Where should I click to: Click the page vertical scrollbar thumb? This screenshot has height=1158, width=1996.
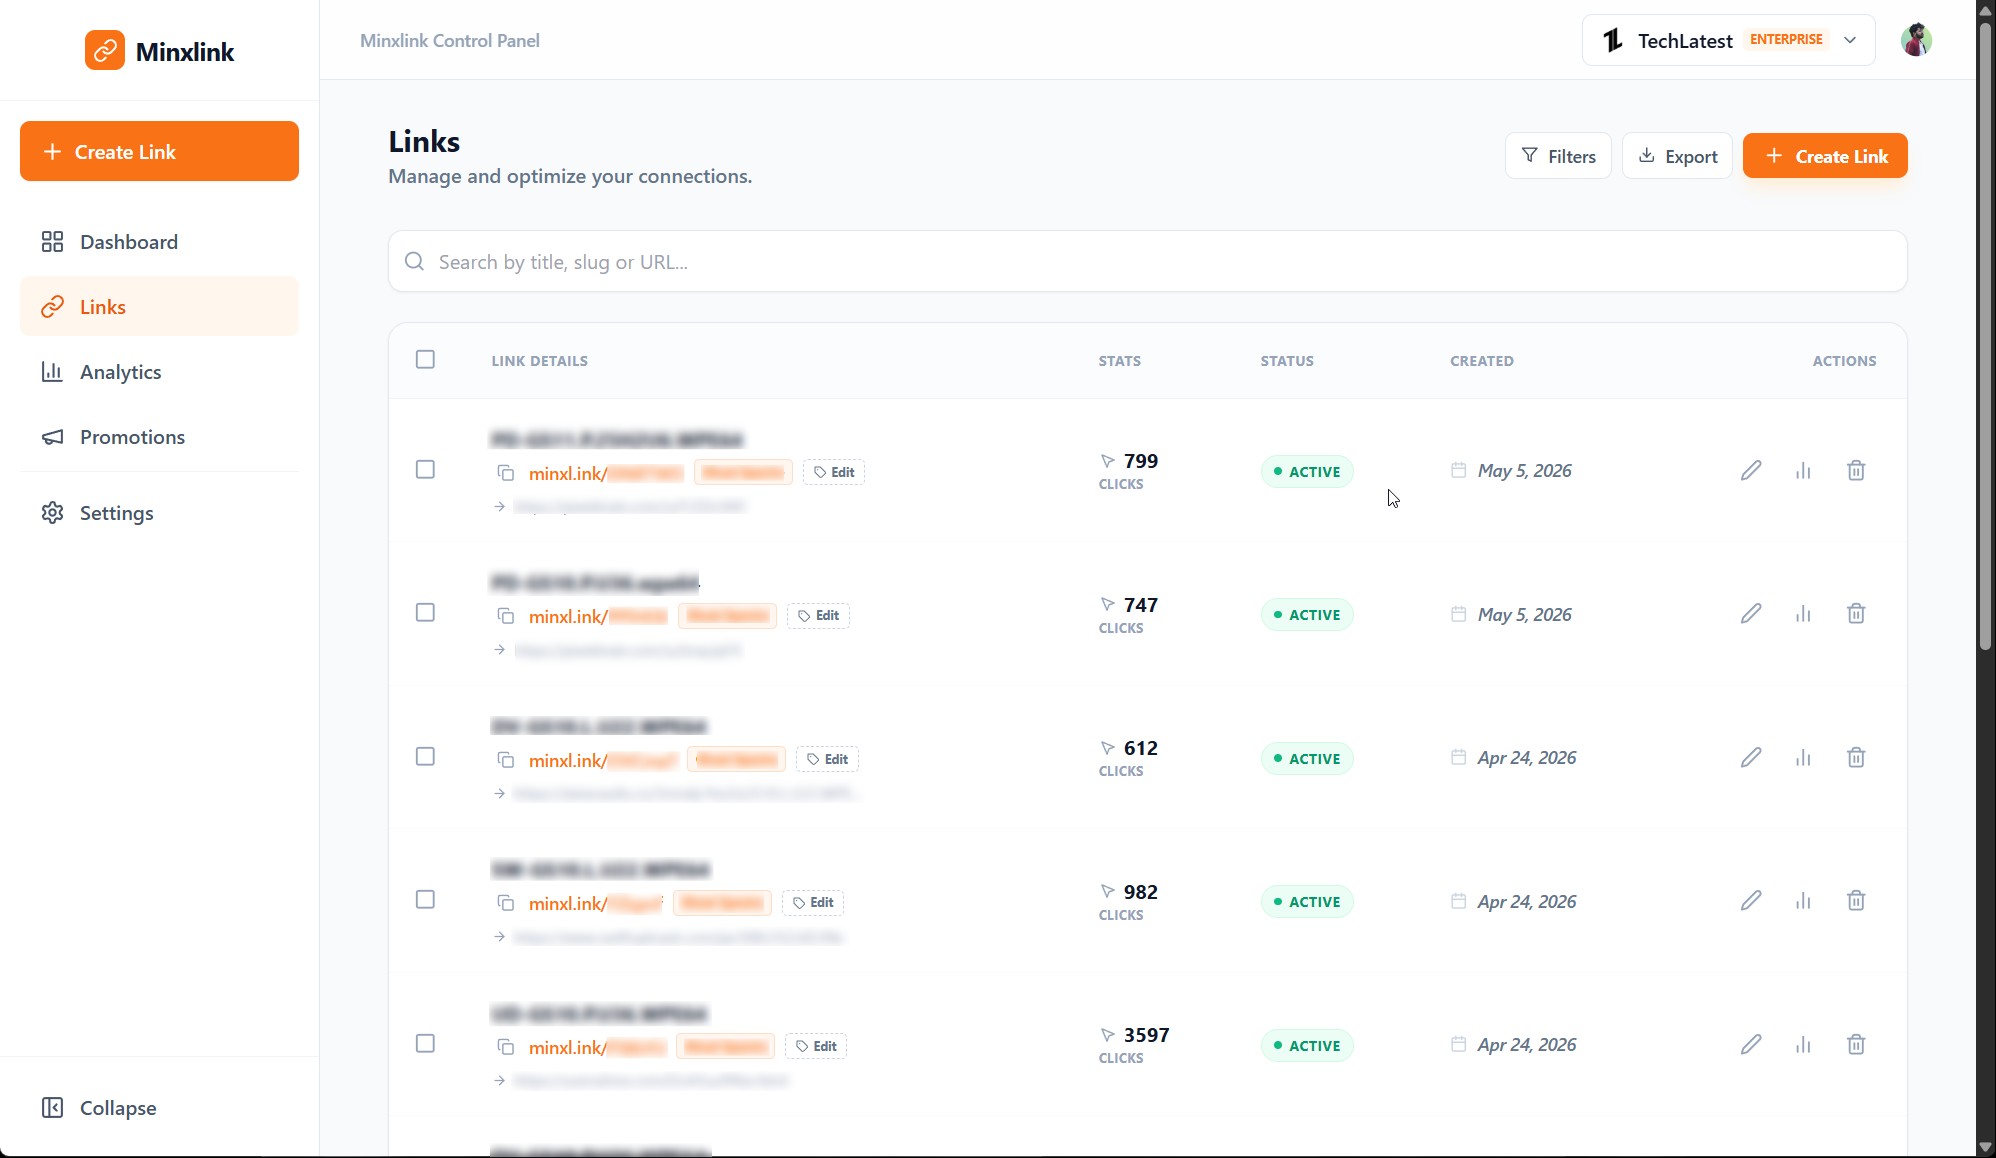(1985, 335)
